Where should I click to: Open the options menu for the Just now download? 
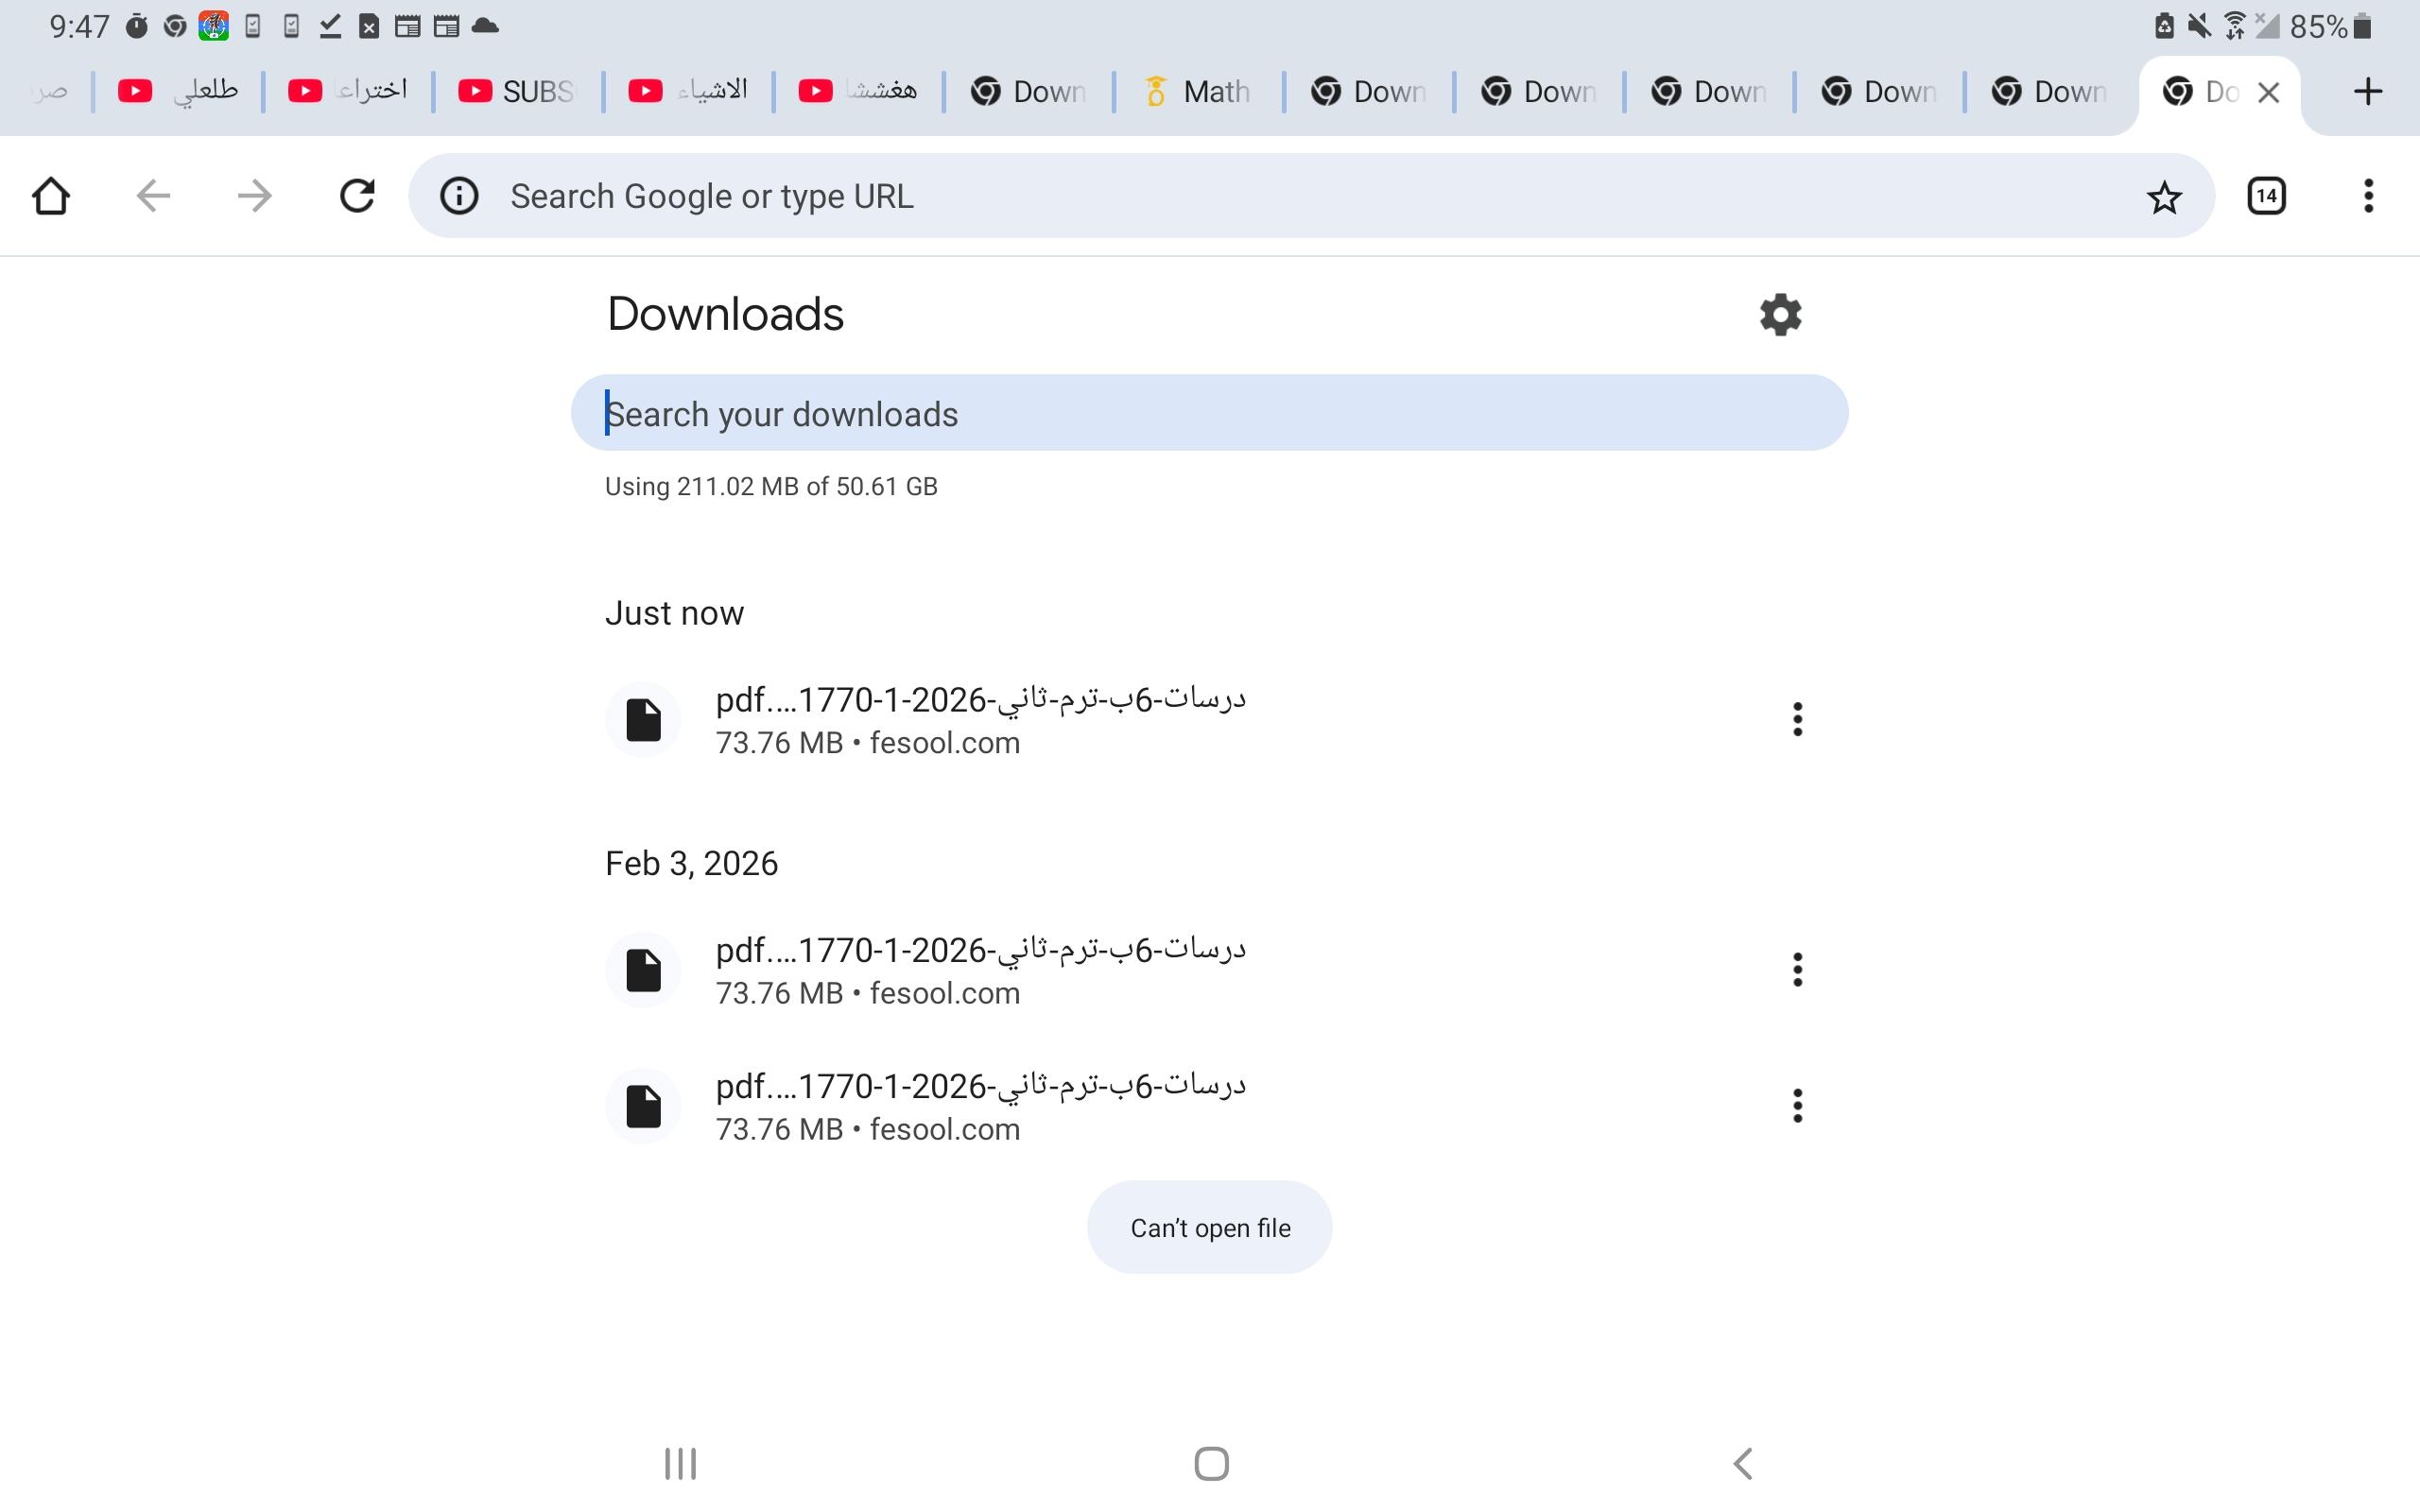coord(1797,720)
